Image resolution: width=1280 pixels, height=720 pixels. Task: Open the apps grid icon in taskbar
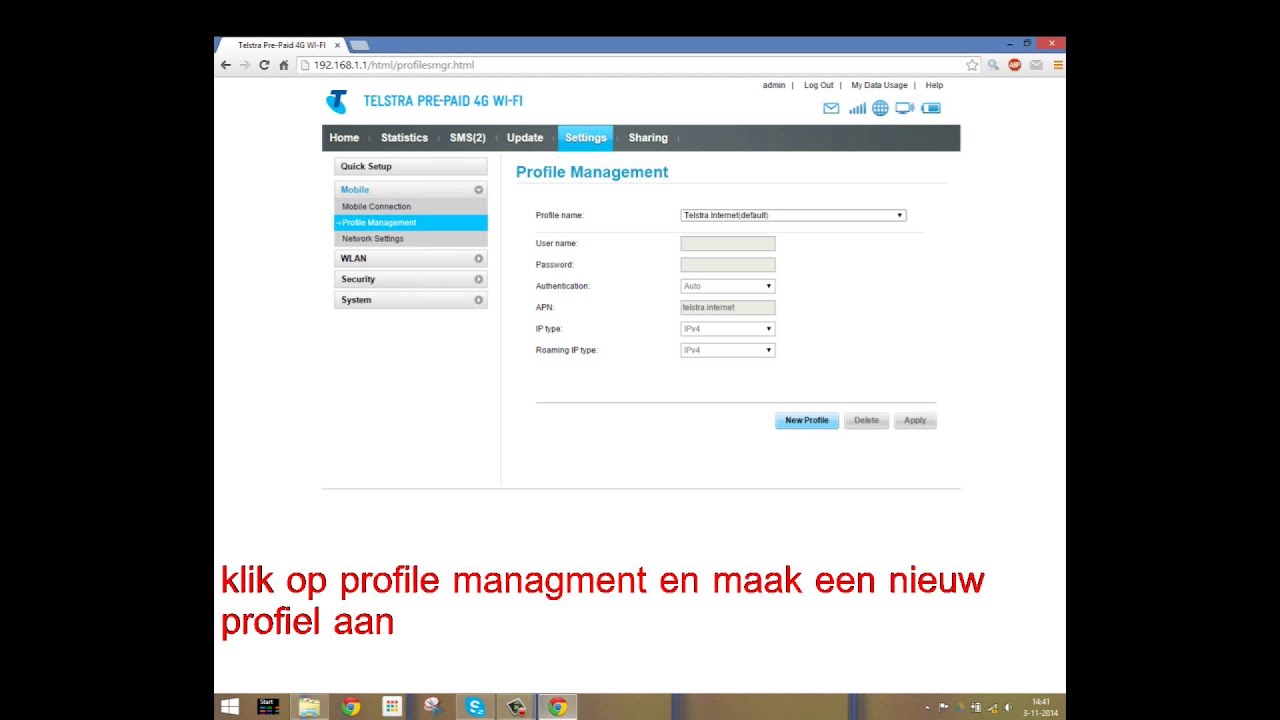pyautogui.click(x=392, y=707)
